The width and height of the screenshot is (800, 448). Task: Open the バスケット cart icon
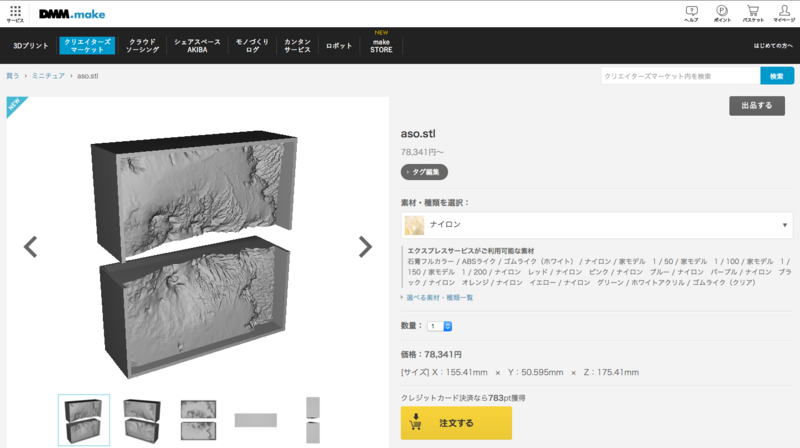click(x=753, y=14)
